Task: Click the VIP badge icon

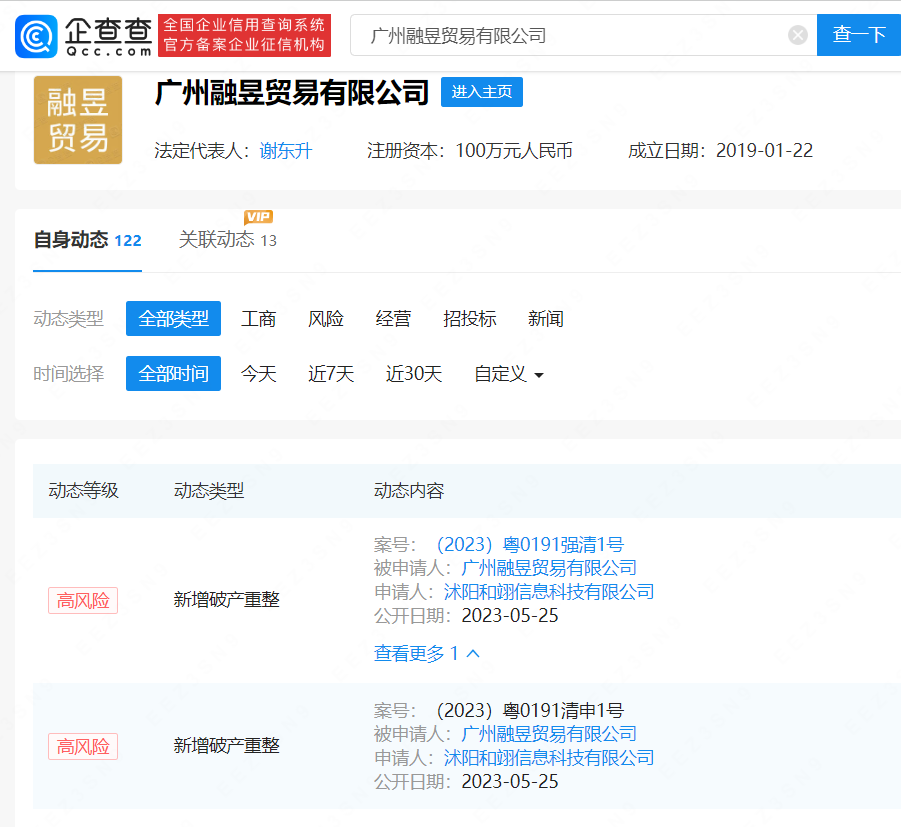Action: [x=259, y=217]
